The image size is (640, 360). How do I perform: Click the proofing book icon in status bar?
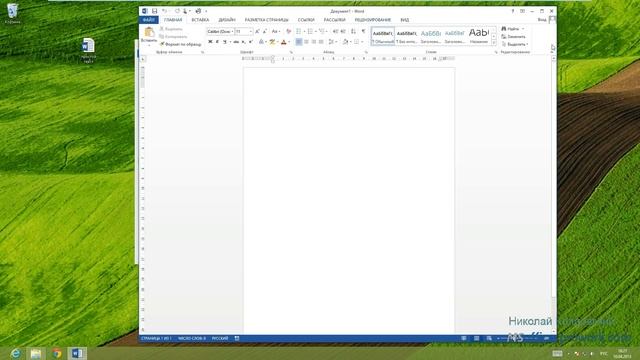coord(237,338)
